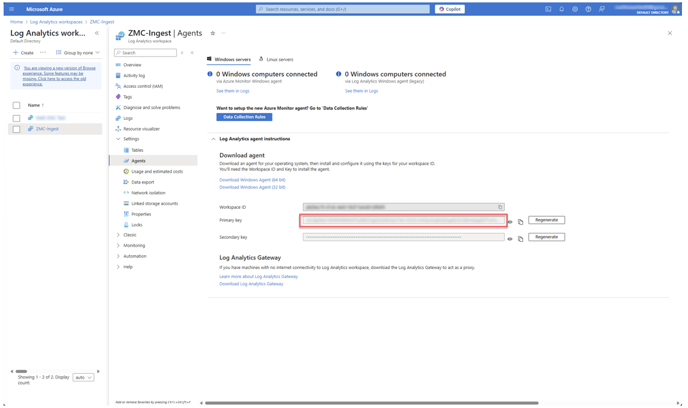The width and height of the screenshot is (688, 408).
Task: Open the feedback icon in header
Action: tap(602, 9)
